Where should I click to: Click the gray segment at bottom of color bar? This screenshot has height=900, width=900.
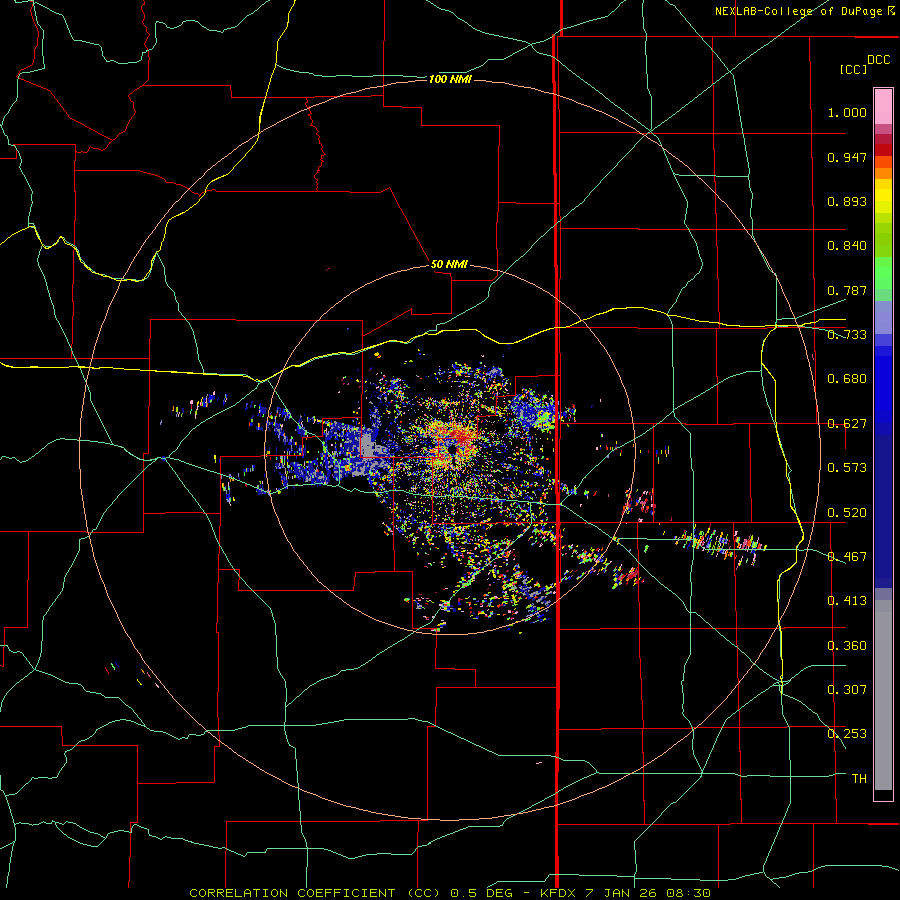point(883,695)
